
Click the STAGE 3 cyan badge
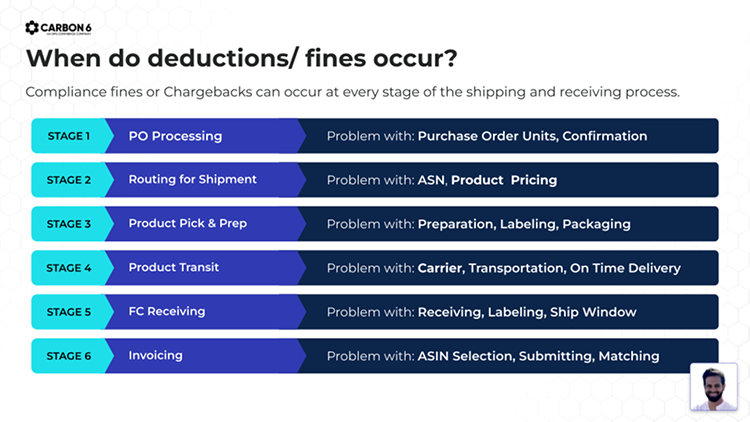[68, 224]
